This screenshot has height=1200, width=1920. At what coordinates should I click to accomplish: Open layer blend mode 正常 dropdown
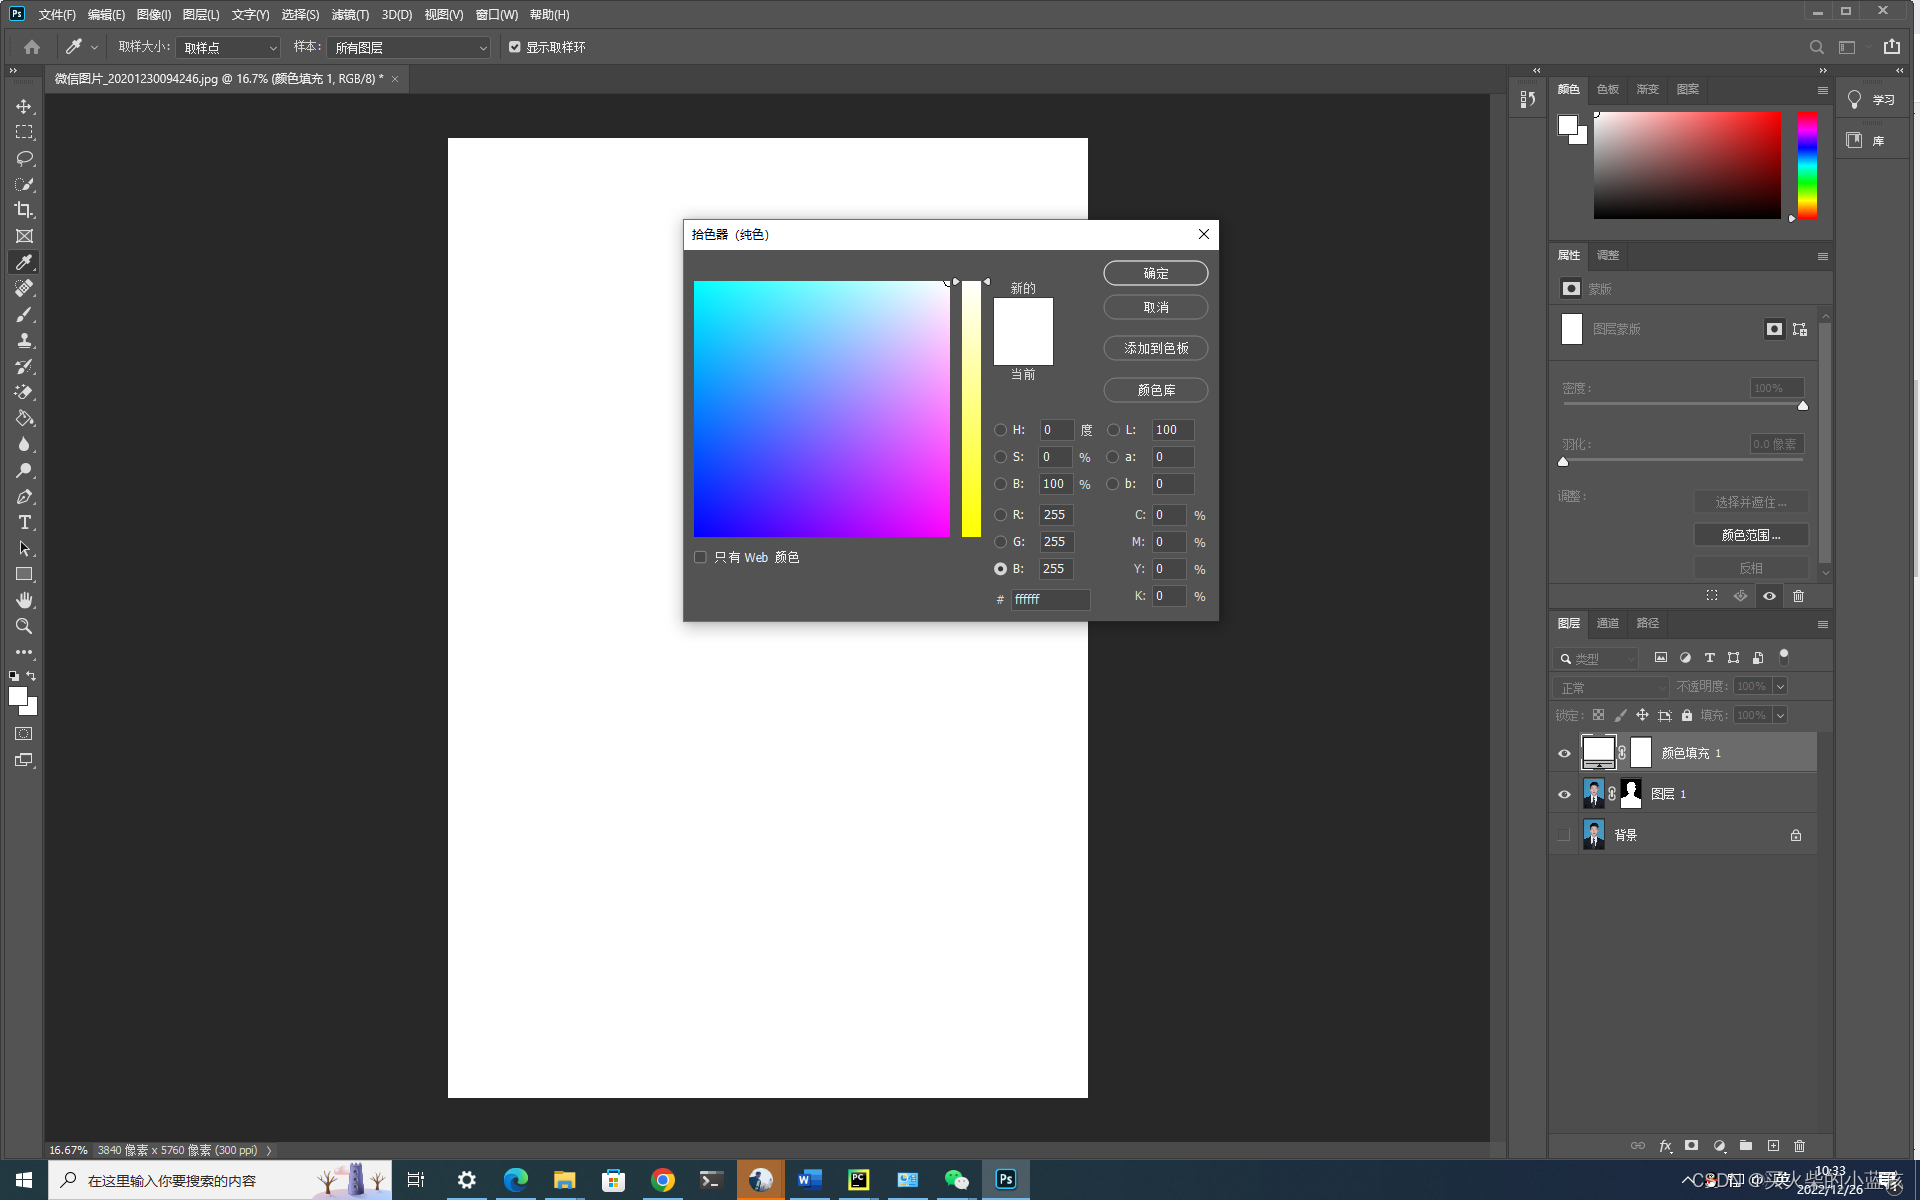pyautogui.click(x=1611, y=687)
